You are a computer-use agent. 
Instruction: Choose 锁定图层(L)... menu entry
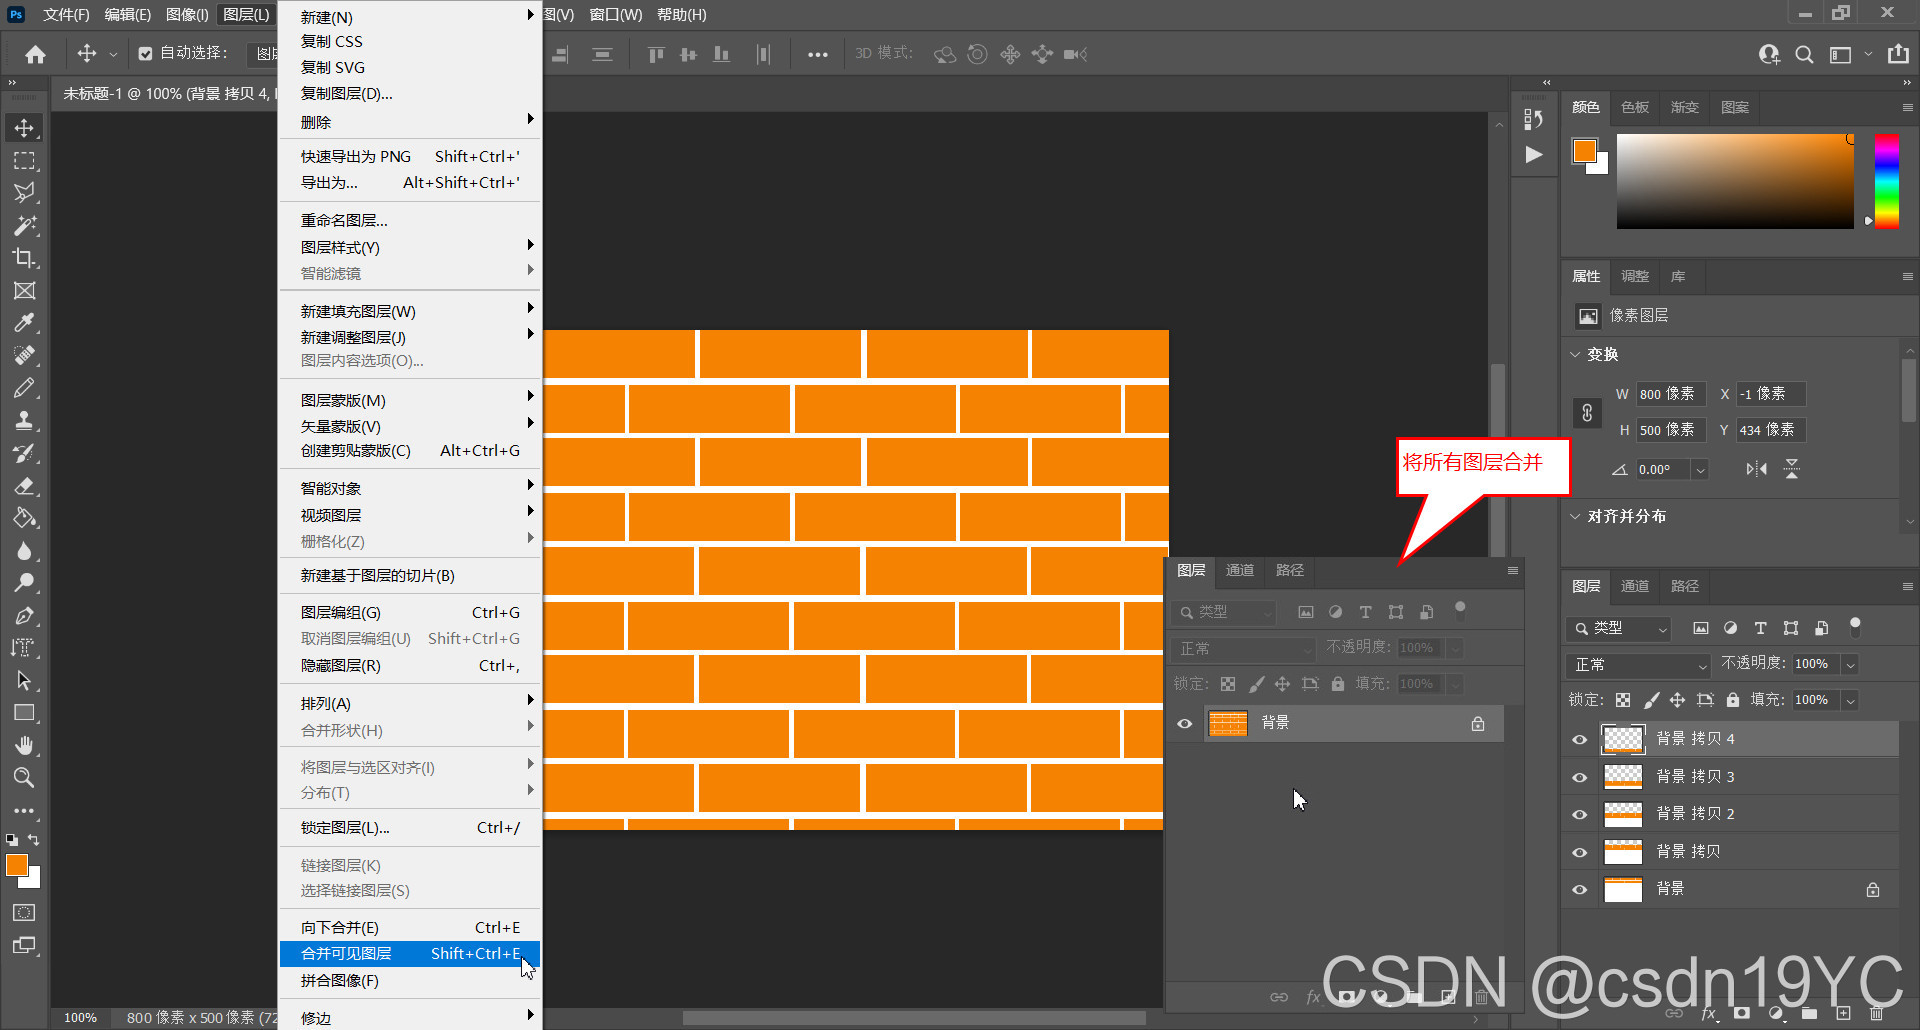click(410, 827)
